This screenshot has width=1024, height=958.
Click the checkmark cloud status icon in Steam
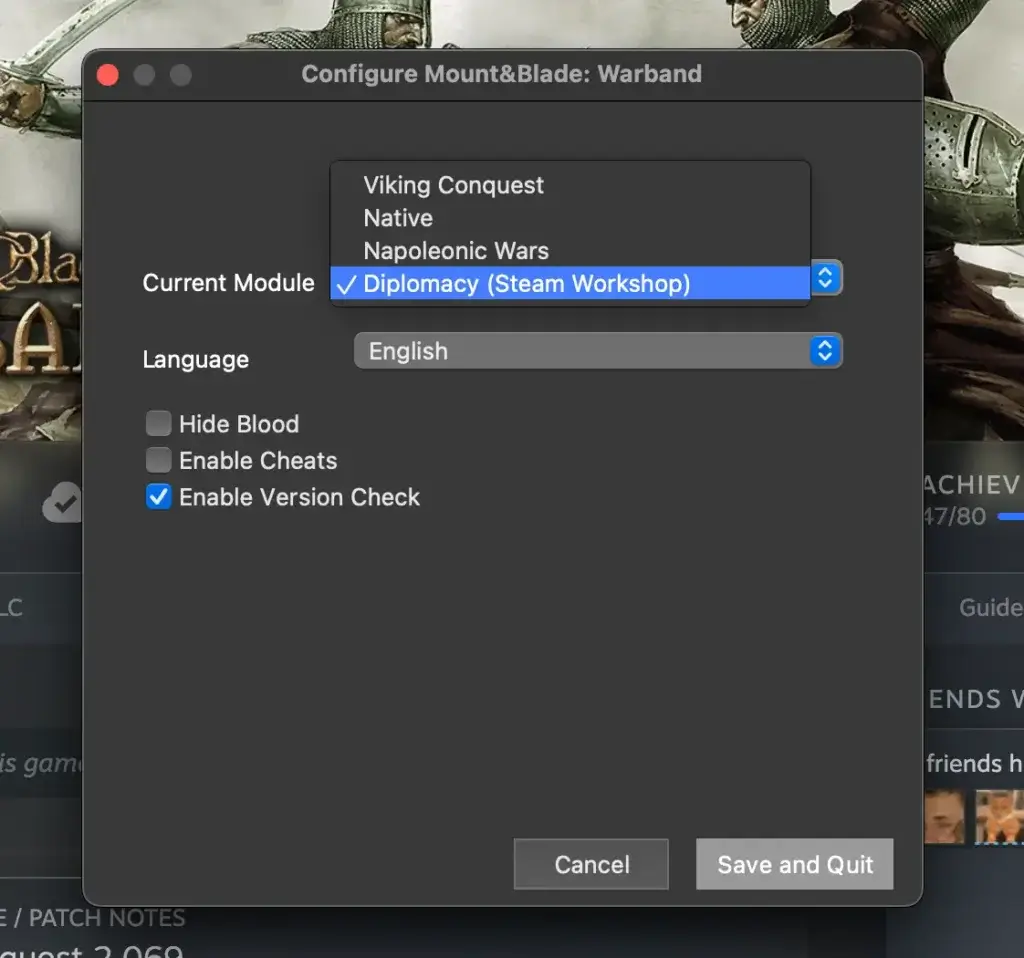click(x=63, y=502)
